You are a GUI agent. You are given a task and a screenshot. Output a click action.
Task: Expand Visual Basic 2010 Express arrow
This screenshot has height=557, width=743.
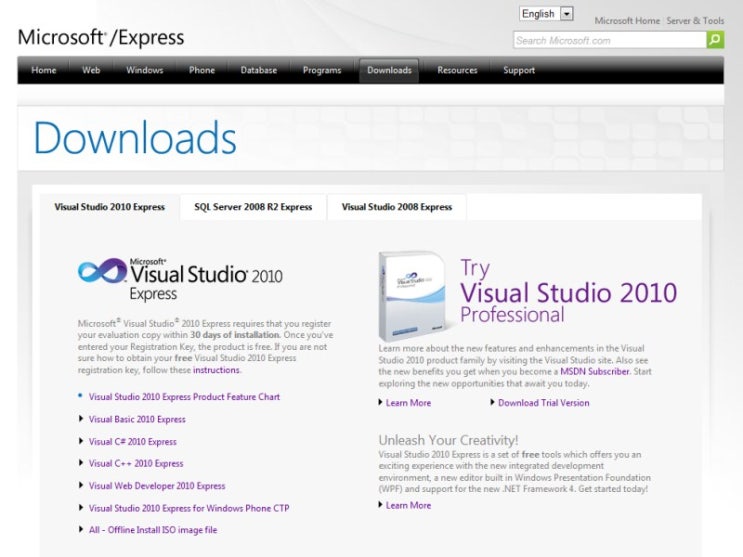[81, 419]
